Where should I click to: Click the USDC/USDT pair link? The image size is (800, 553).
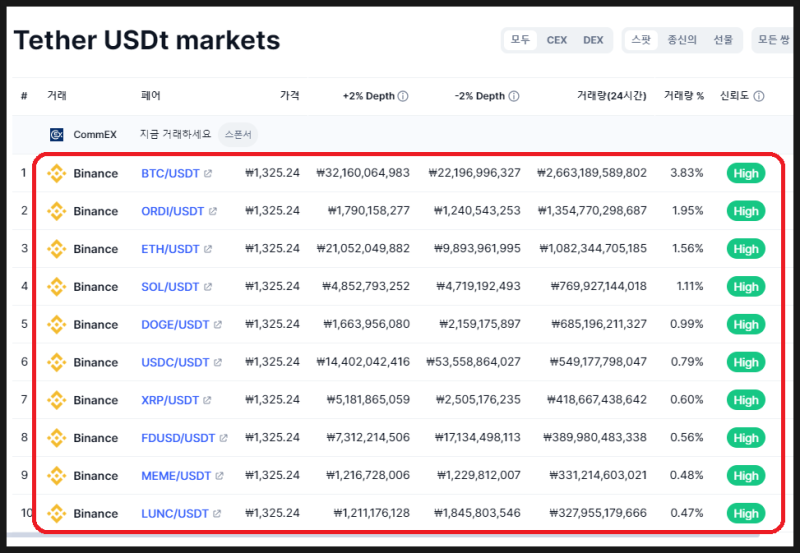[x=175, y=362]
